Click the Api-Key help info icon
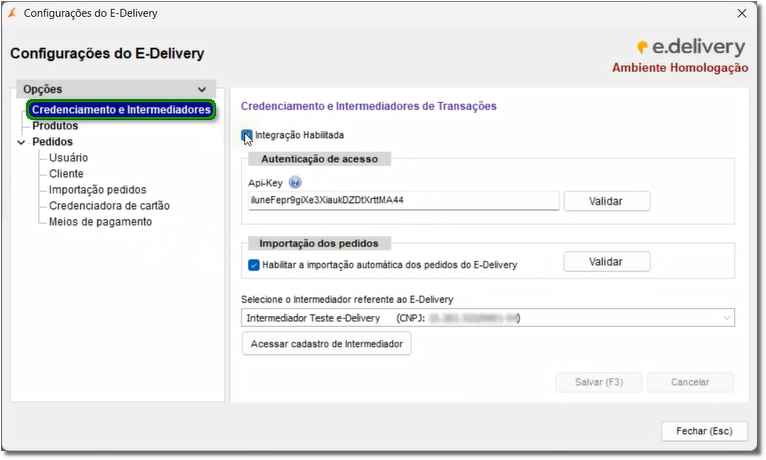766x460 pixels. 295,182
